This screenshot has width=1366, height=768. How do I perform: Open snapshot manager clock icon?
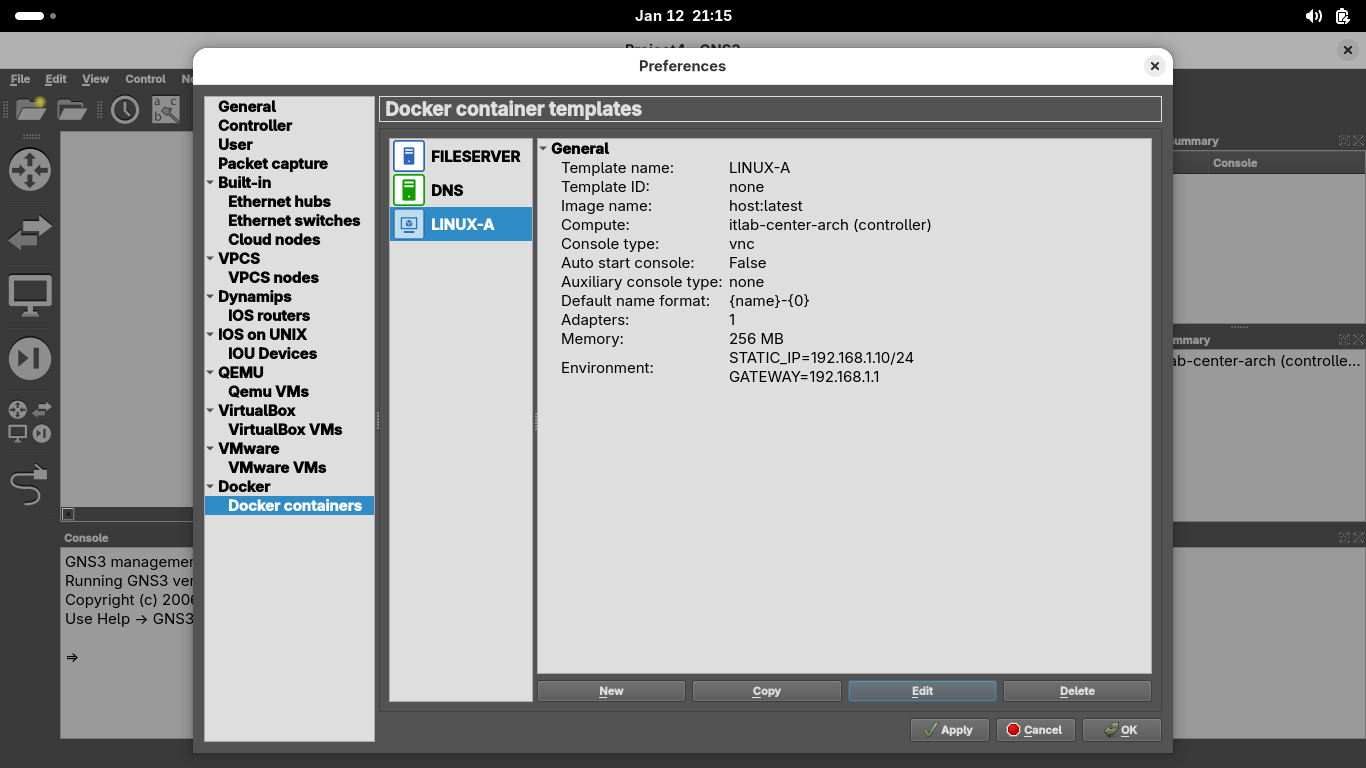point(125,110)
